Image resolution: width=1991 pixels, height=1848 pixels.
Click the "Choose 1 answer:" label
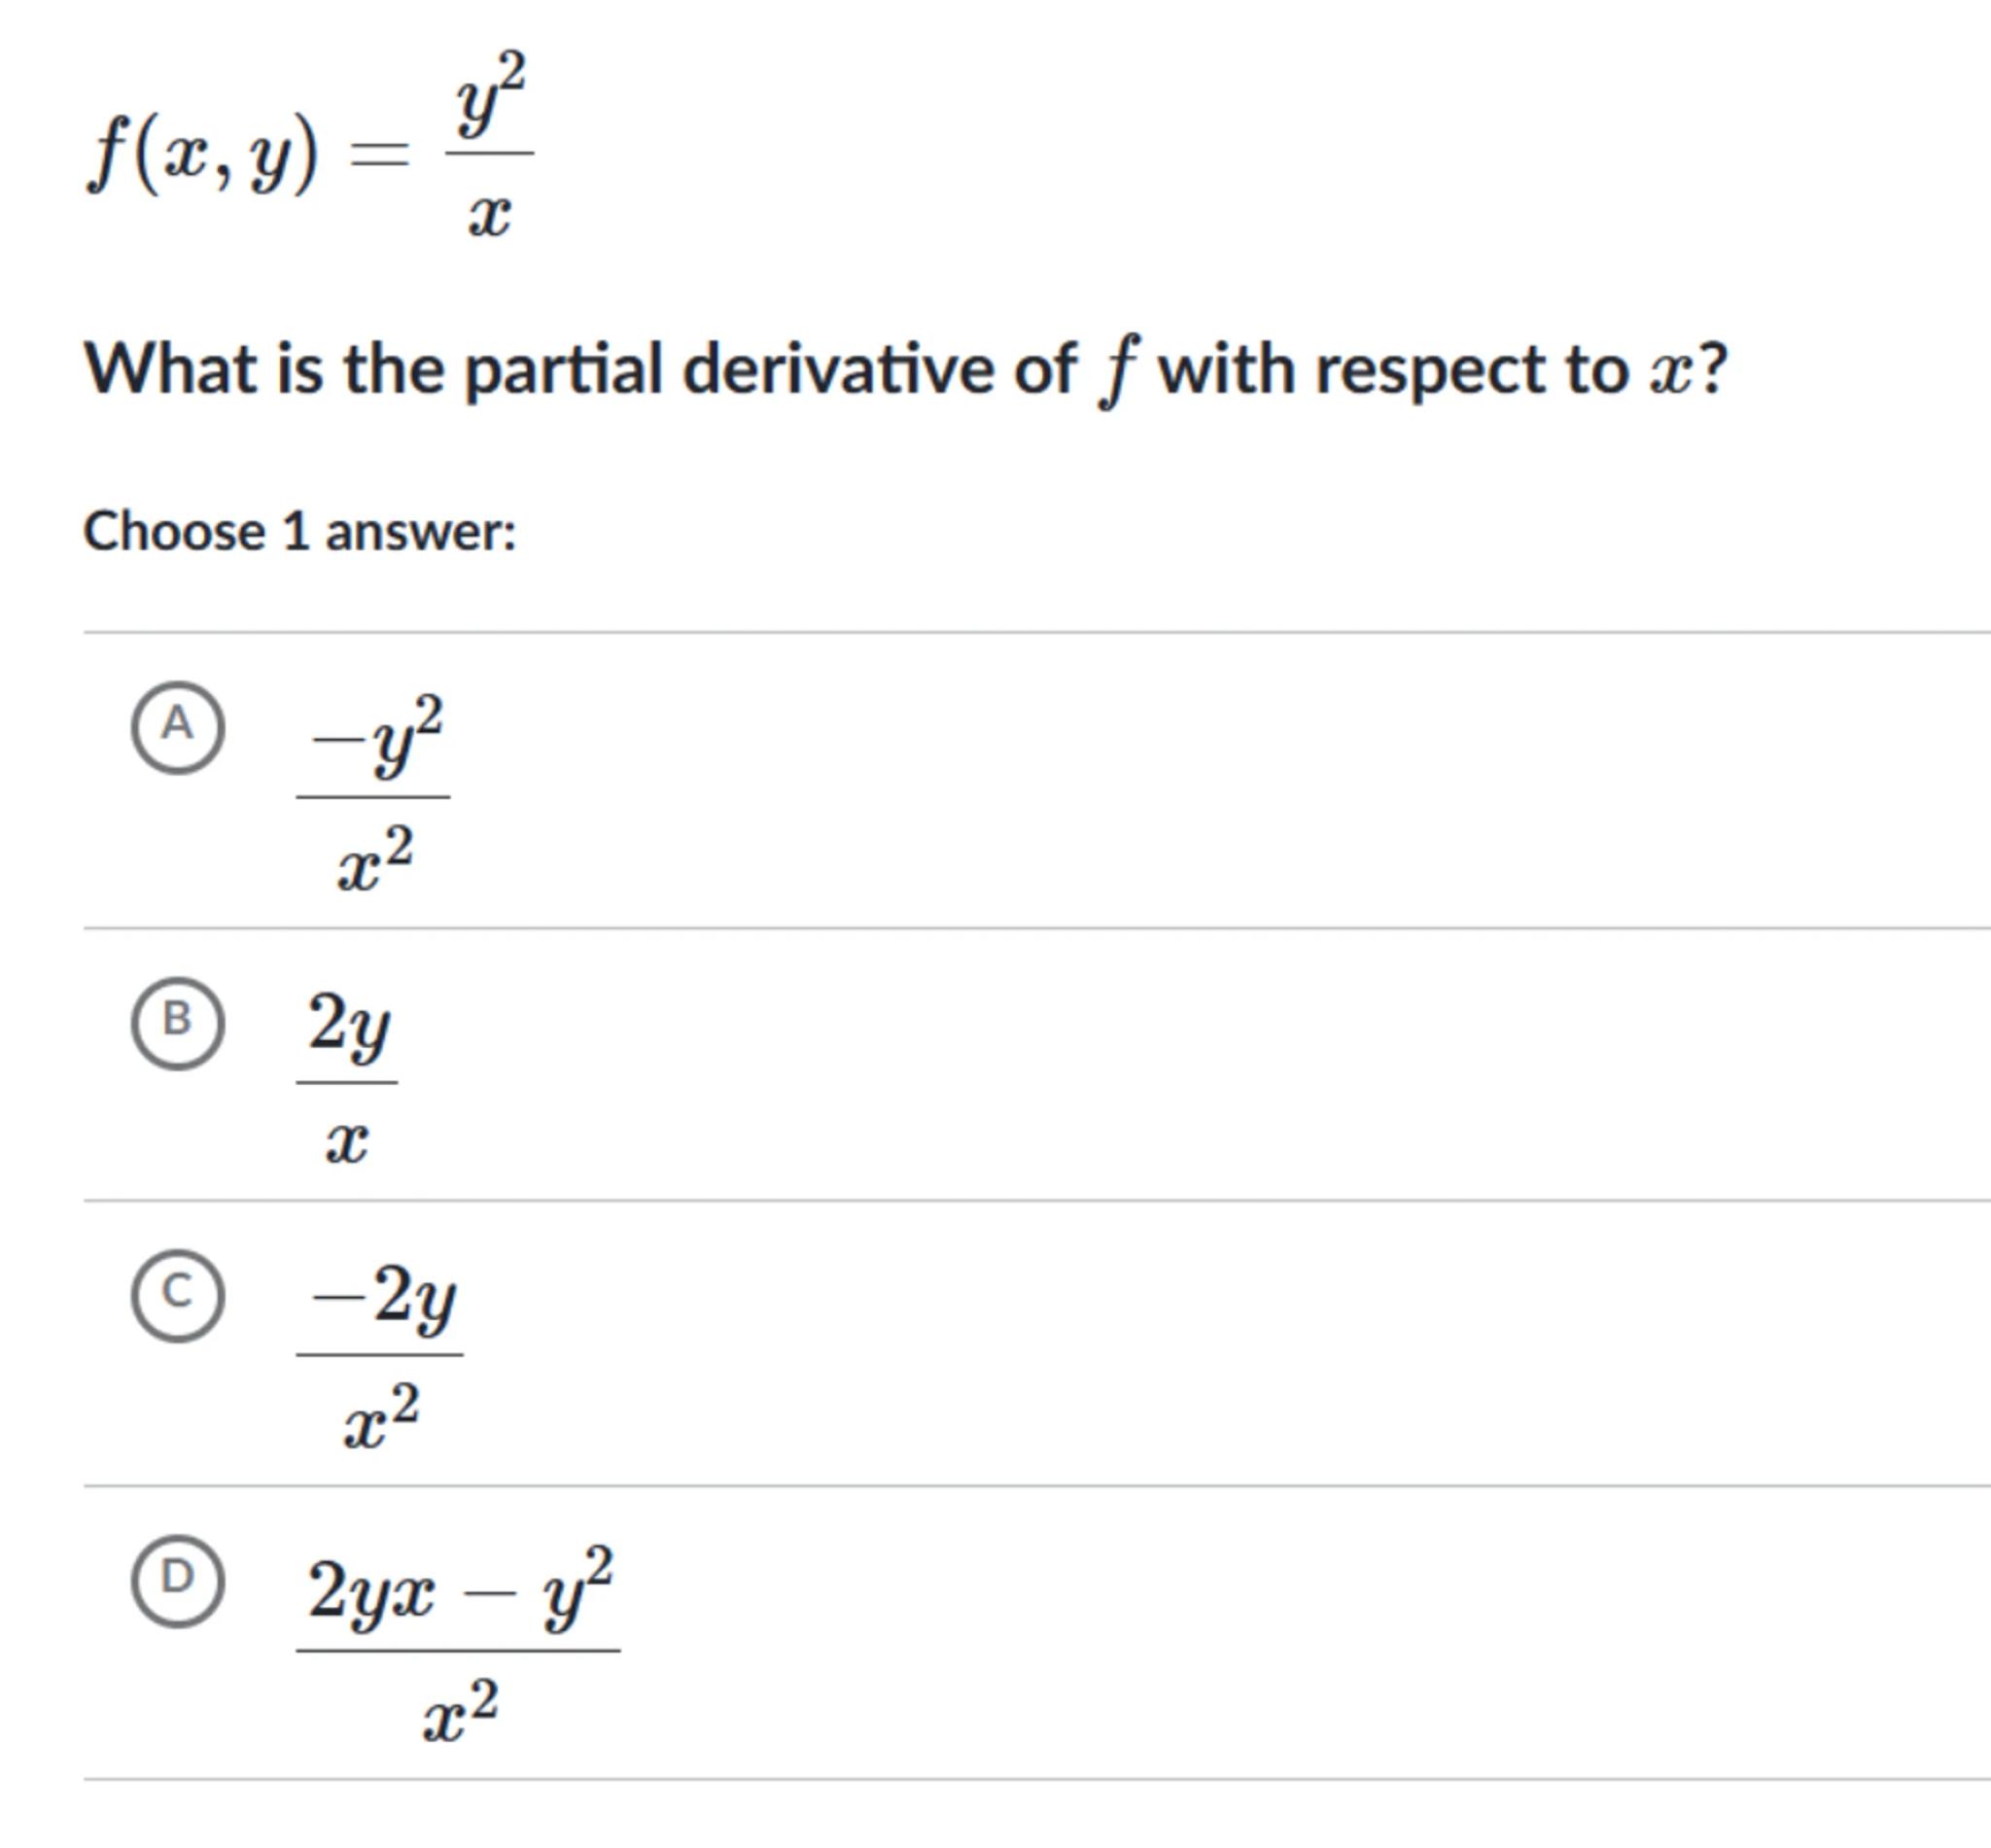click(x=299, y=531)
